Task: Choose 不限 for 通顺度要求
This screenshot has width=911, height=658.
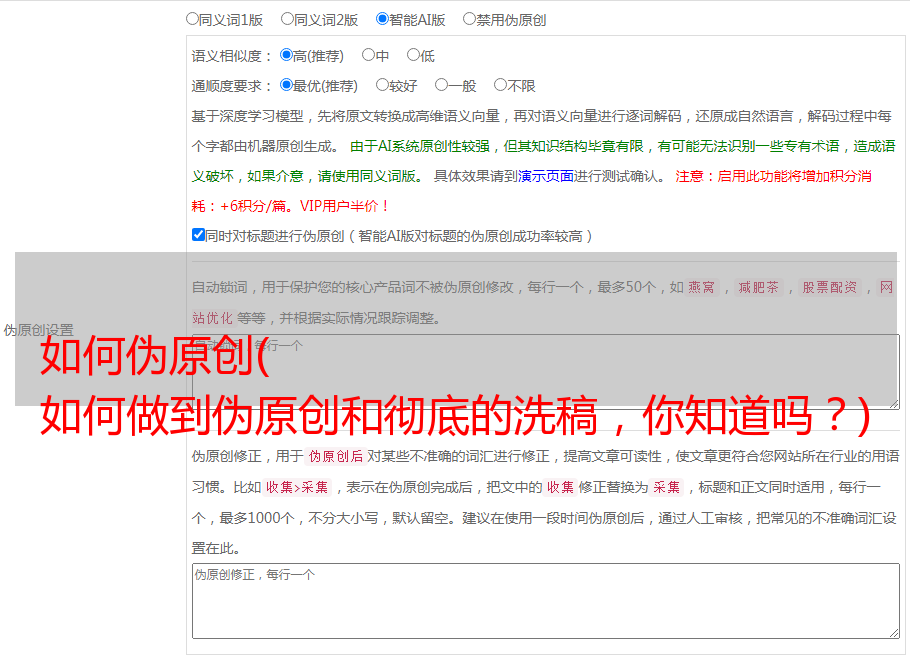Action: pyautogui.click(x=500, y=86)
